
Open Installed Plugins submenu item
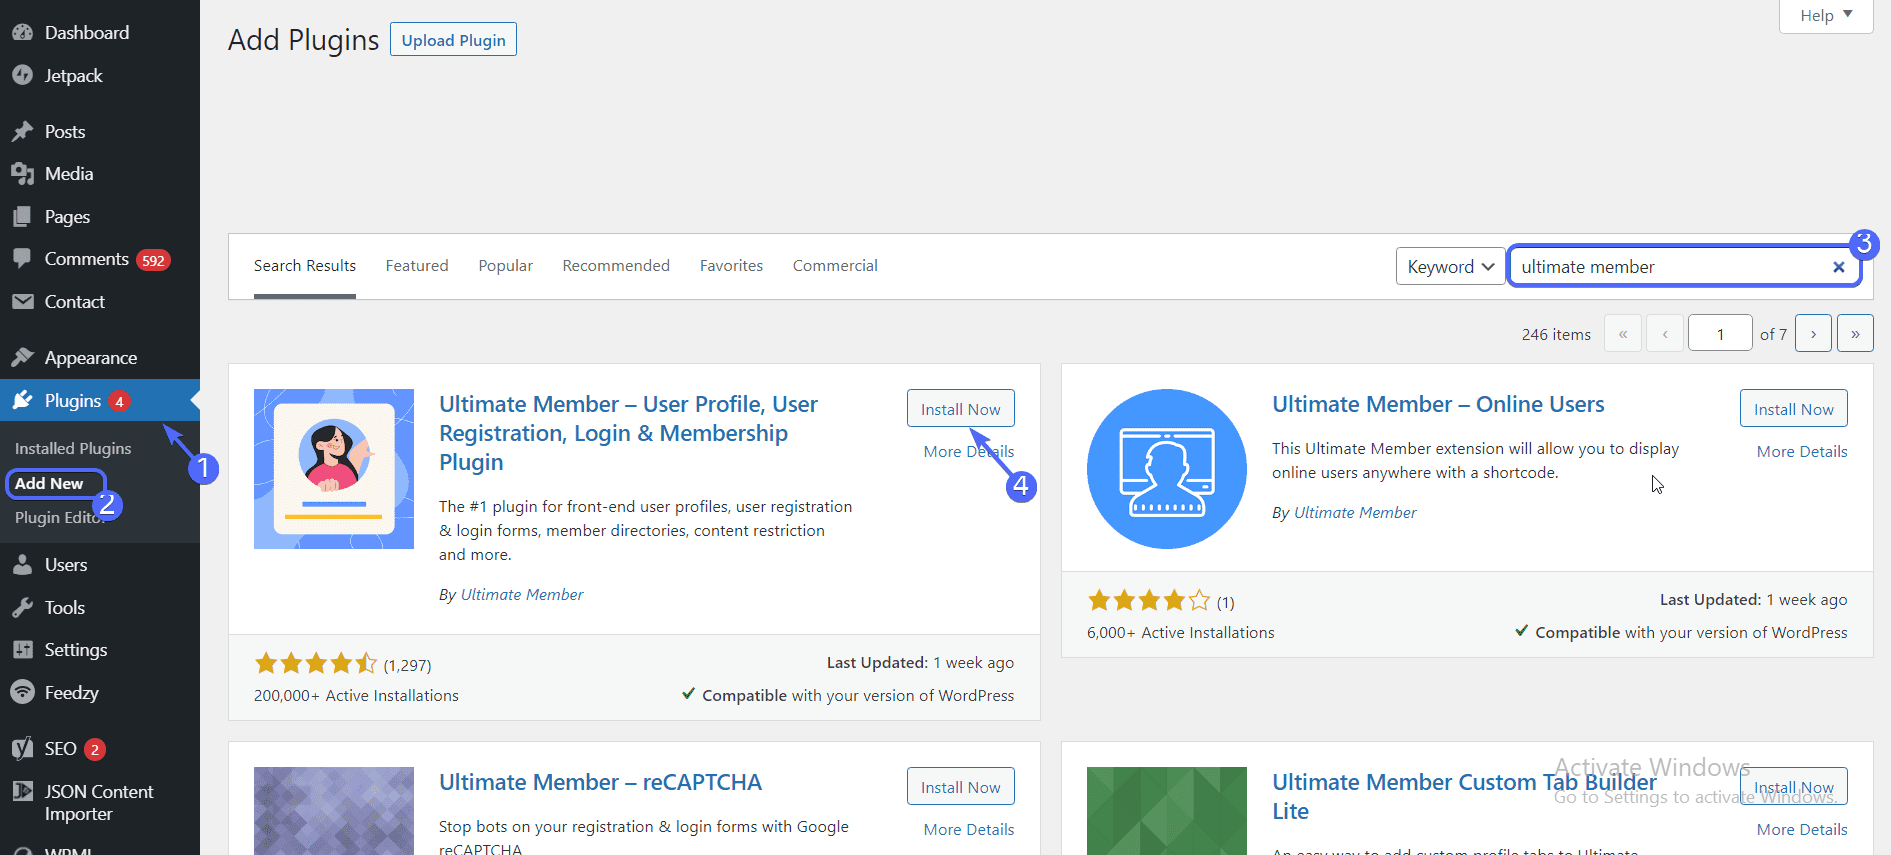tap(73, 449)
